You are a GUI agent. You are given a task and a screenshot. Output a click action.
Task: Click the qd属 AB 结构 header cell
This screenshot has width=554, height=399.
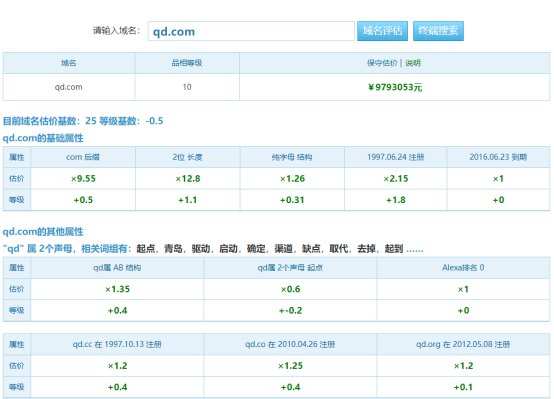[117, 268]
